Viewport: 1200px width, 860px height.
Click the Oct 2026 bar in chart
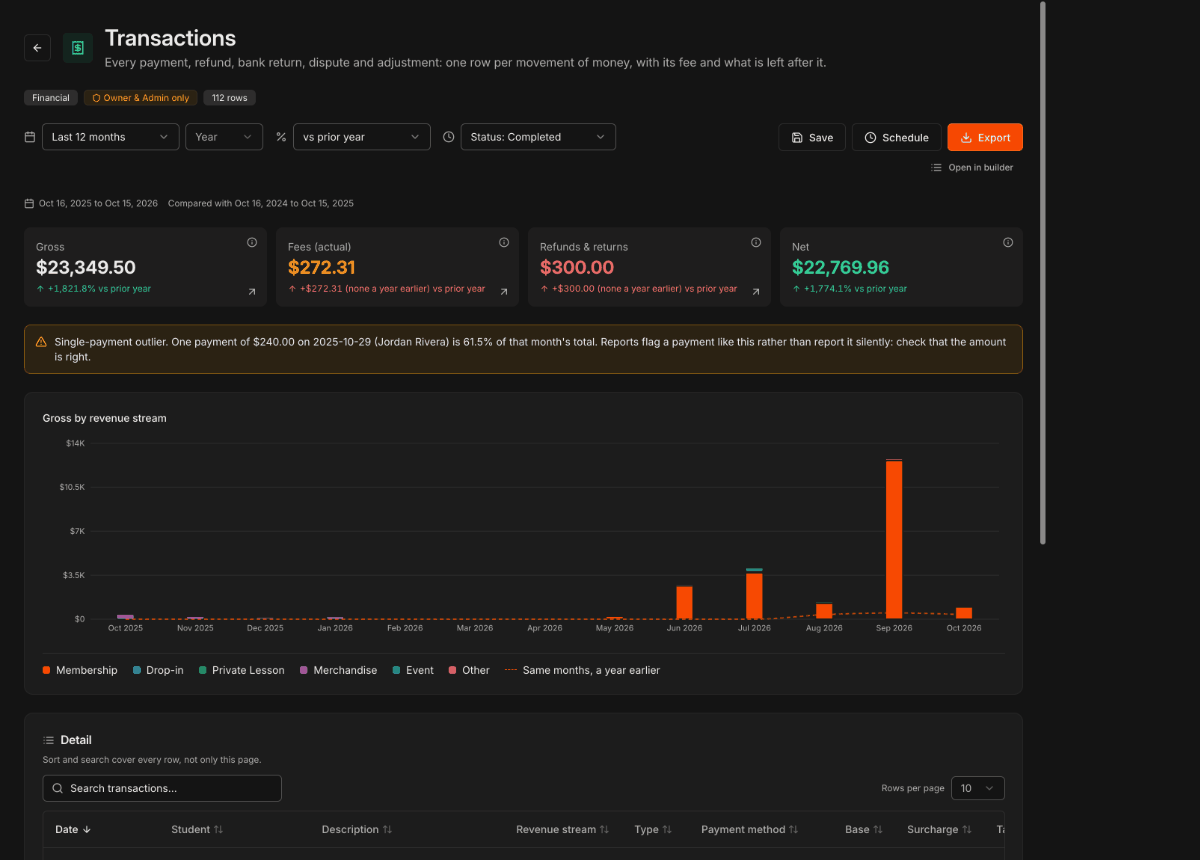pos(964,613)
